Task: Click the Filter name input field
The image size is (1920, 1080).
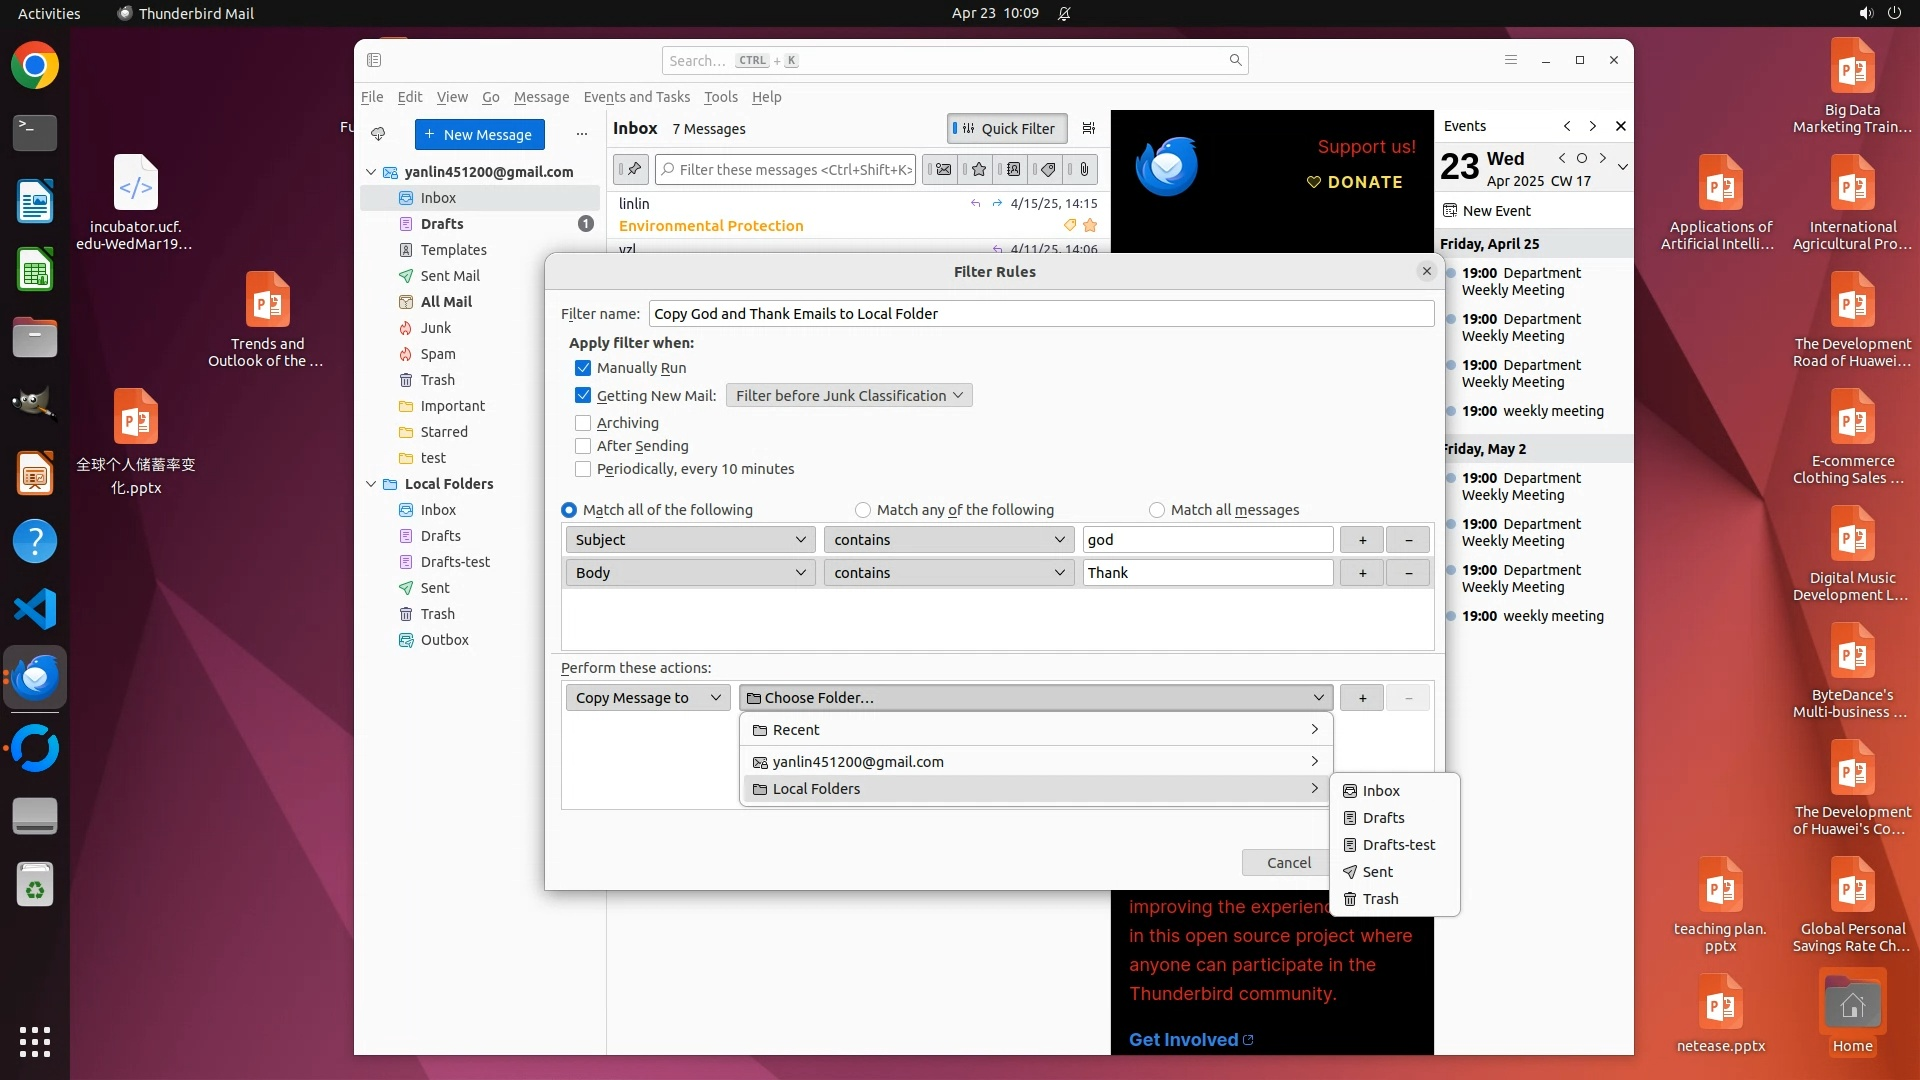Action: 1040,314
